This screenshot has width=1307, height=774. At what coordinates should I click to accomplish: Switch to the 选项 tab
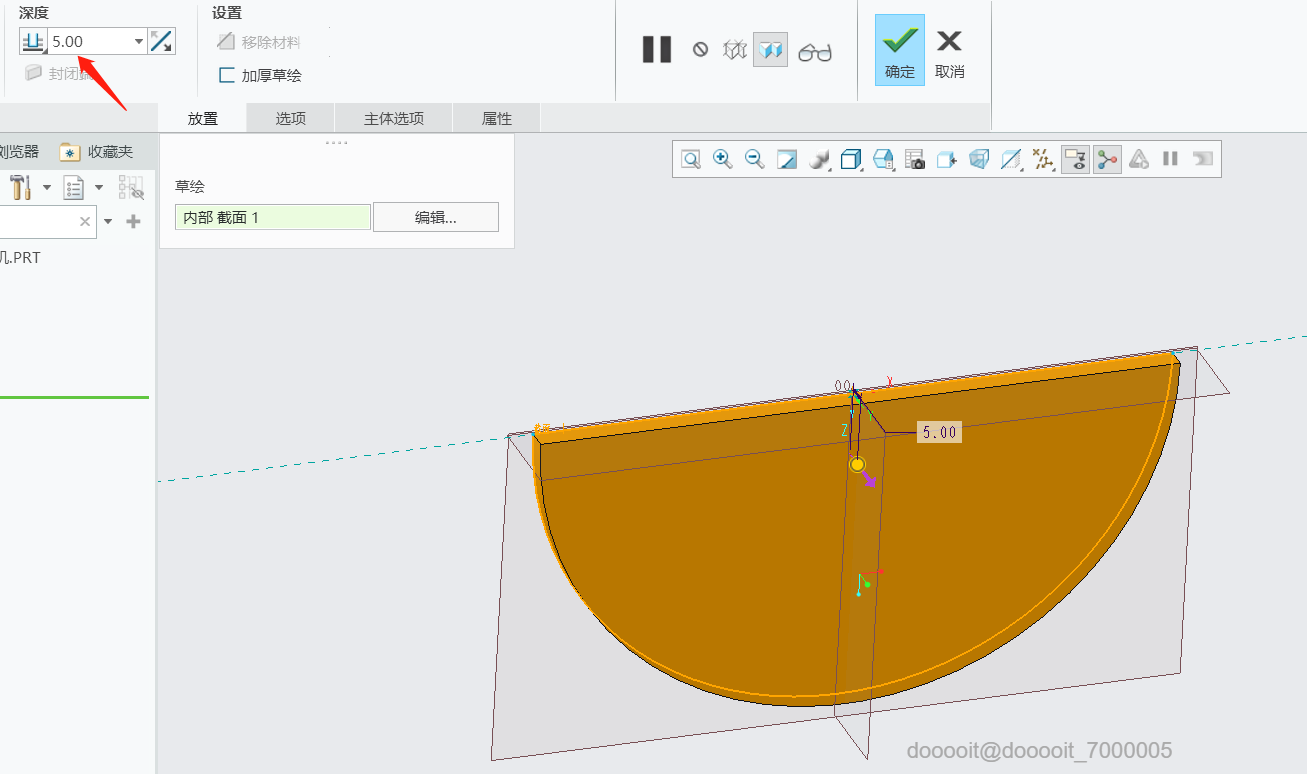(290, 118)
